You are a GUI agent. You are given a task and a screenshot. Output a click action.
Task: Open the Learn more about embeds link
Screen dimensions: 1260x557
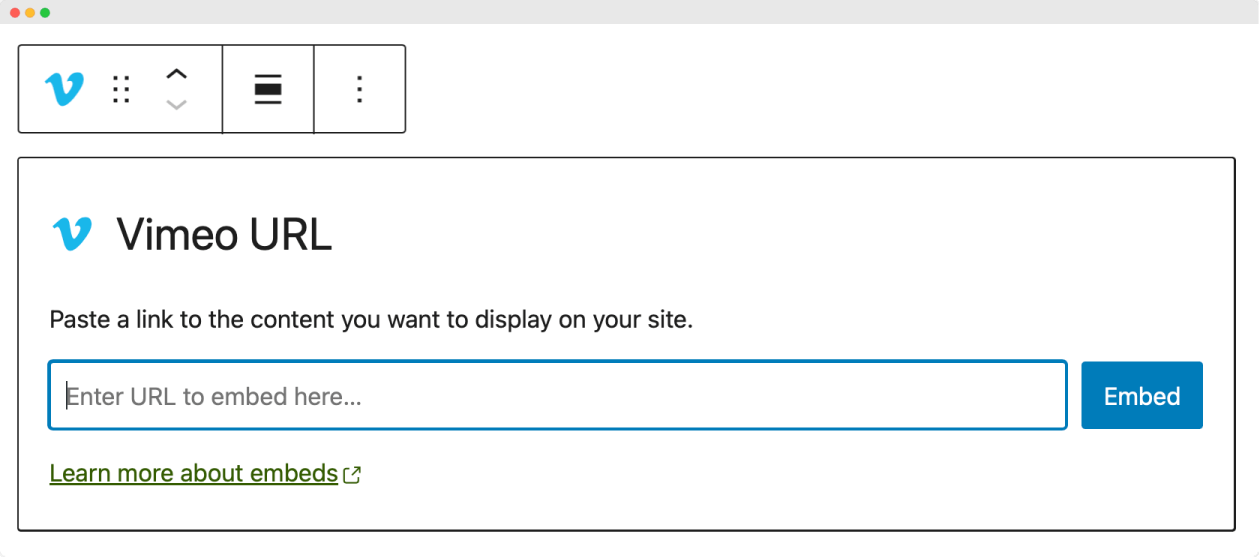pyautogui.click(x=194, y=473)
